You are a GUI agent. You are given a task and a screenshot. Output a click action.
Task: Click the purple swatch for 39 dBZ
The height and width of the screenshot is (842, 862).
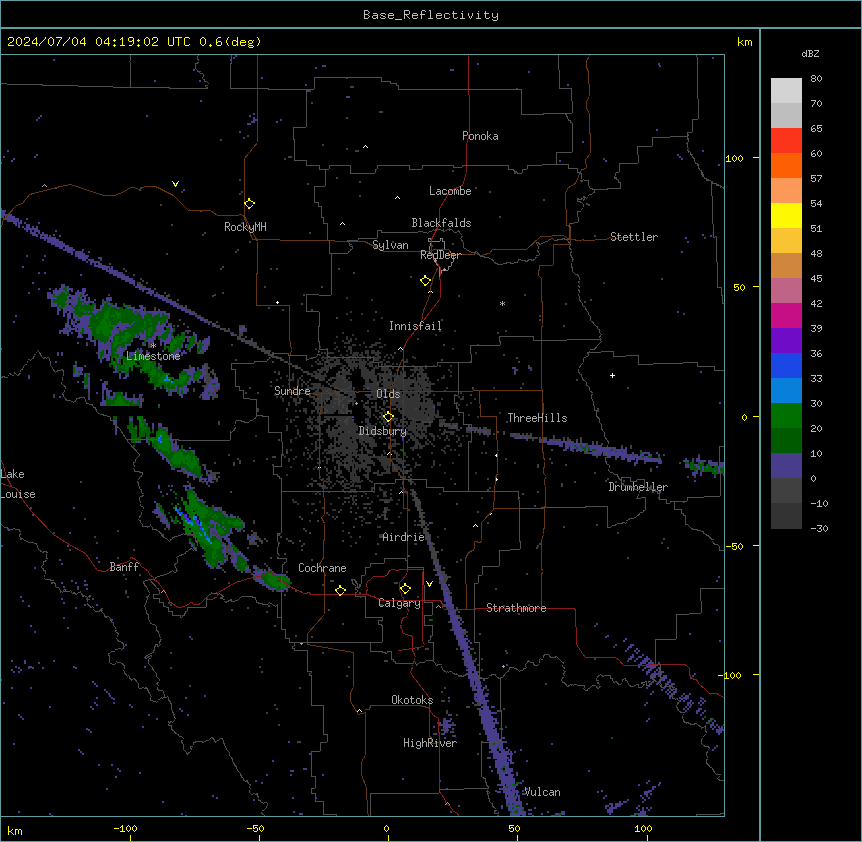[x=786, y=340]
